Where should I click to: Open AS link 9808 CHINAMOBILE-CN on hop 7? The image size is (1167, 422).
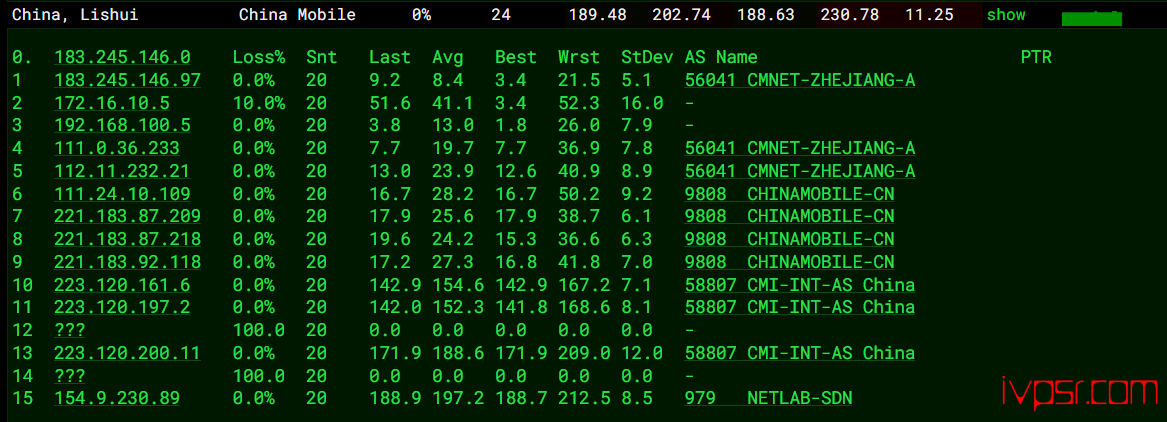[x=790, y=217]
